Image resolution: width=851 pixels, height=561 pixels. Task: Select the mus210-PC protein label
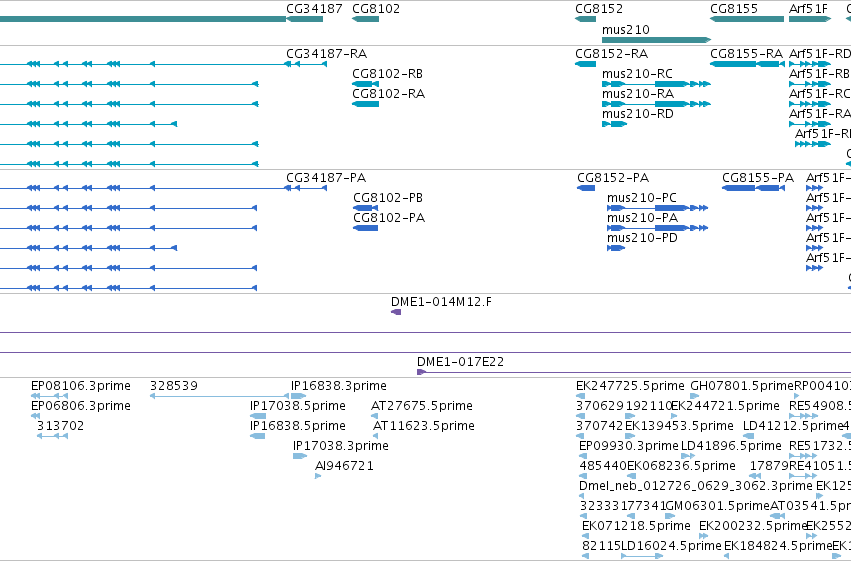[x=642, y=198]
